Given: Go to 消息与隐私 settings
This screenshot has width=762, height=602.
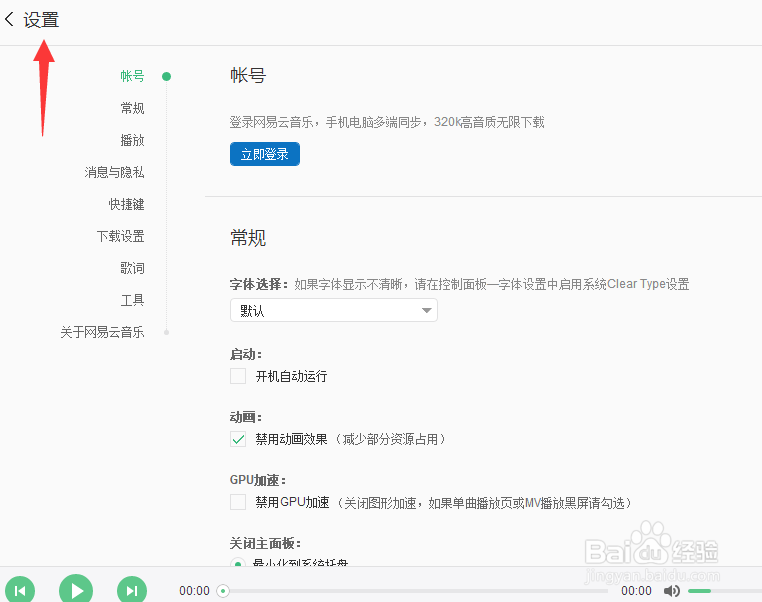Looking at the screenshot, I should click(x=114, y=172).
